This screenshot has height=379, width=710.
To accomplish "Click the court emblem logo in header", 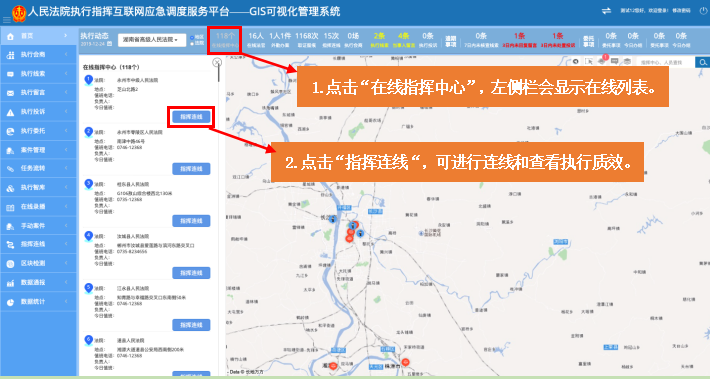I will point(19,14).
